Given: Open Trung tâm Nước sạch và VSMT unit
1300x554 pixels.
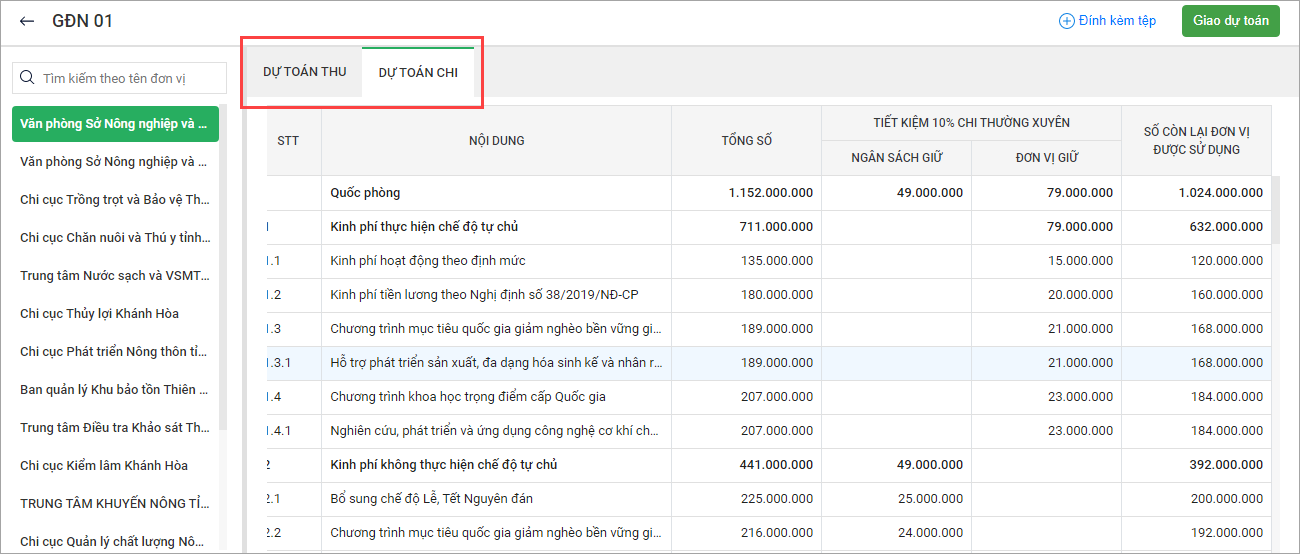Looking at the screenshot, I should (x=113, y=275).
